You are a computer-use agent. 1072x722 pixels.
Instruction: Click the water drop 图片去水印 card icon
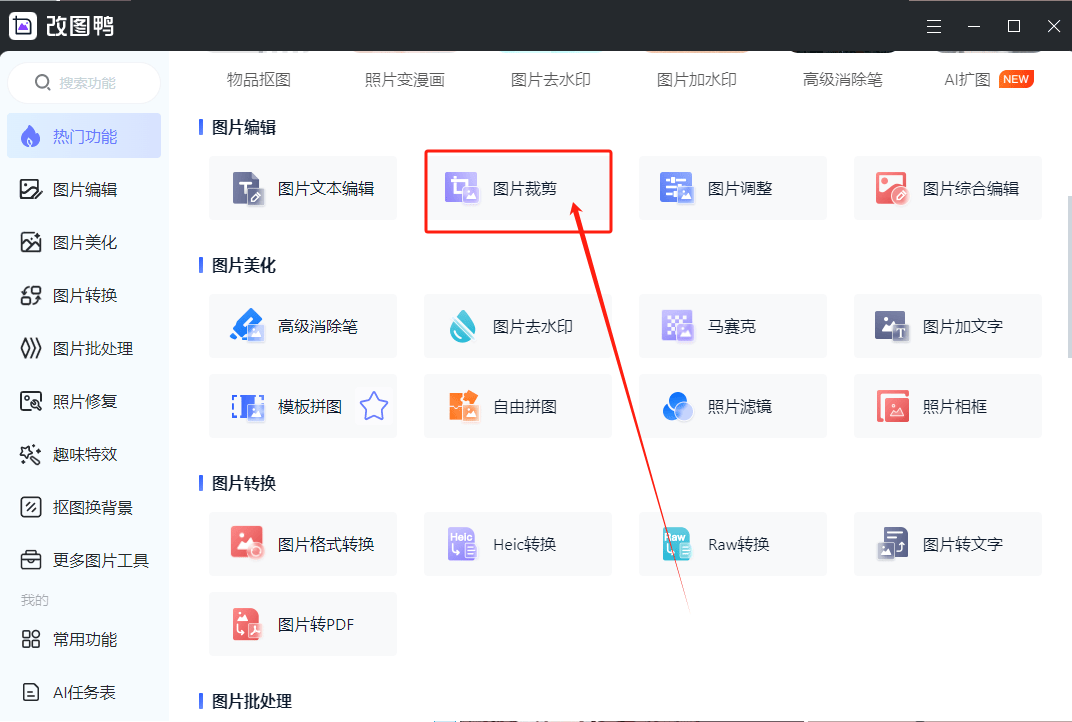(x=463, y=326)
